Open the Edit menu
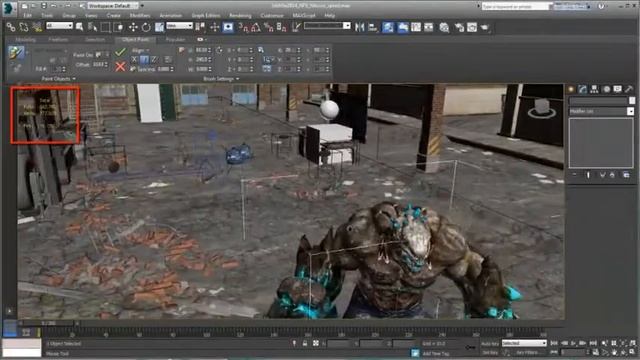The height and width of the screenshot is (360, 640). pos(27,16)
